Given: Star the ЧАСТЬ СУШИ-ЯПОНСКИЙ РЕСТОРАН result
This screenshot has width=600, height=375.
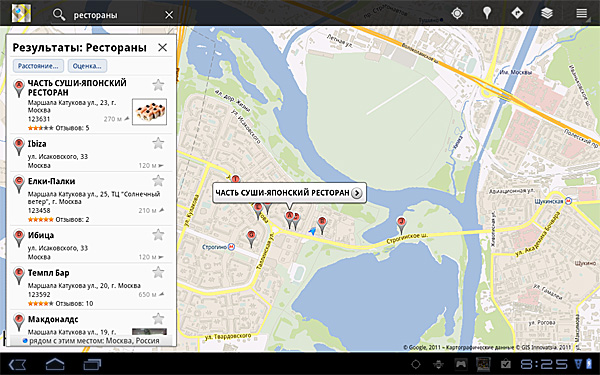Looking at the screenshot, I should 158,85.
